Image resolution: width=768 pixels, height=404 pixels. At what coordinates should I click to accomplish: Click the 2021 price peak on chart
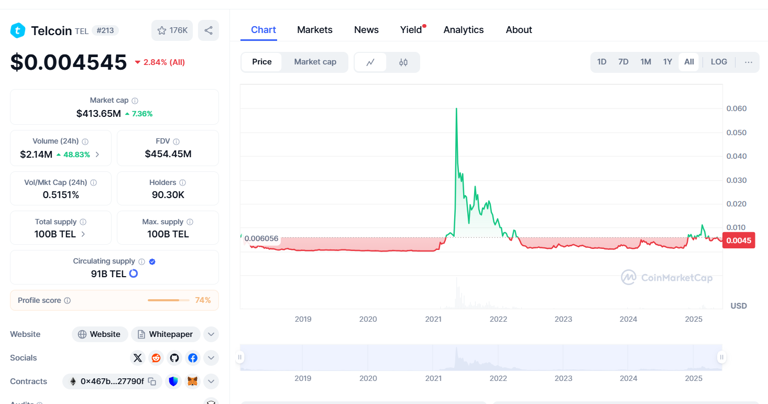tap(456, 109)
